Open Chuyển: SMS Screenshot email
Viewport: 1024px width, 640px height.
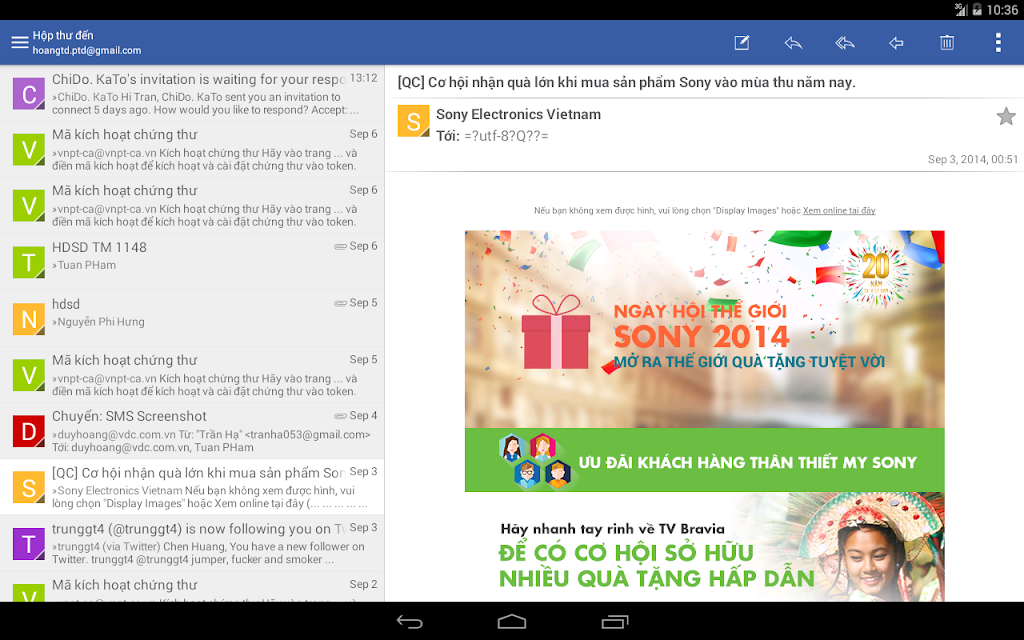click(192, 431)
